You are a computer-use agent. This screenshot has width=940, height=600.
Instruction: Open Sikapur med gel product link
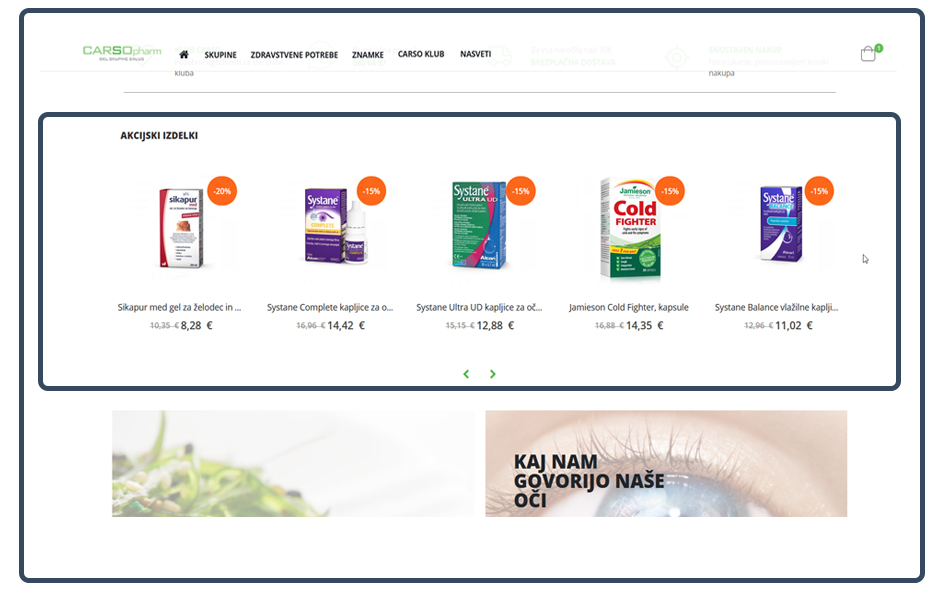(179, 307)
